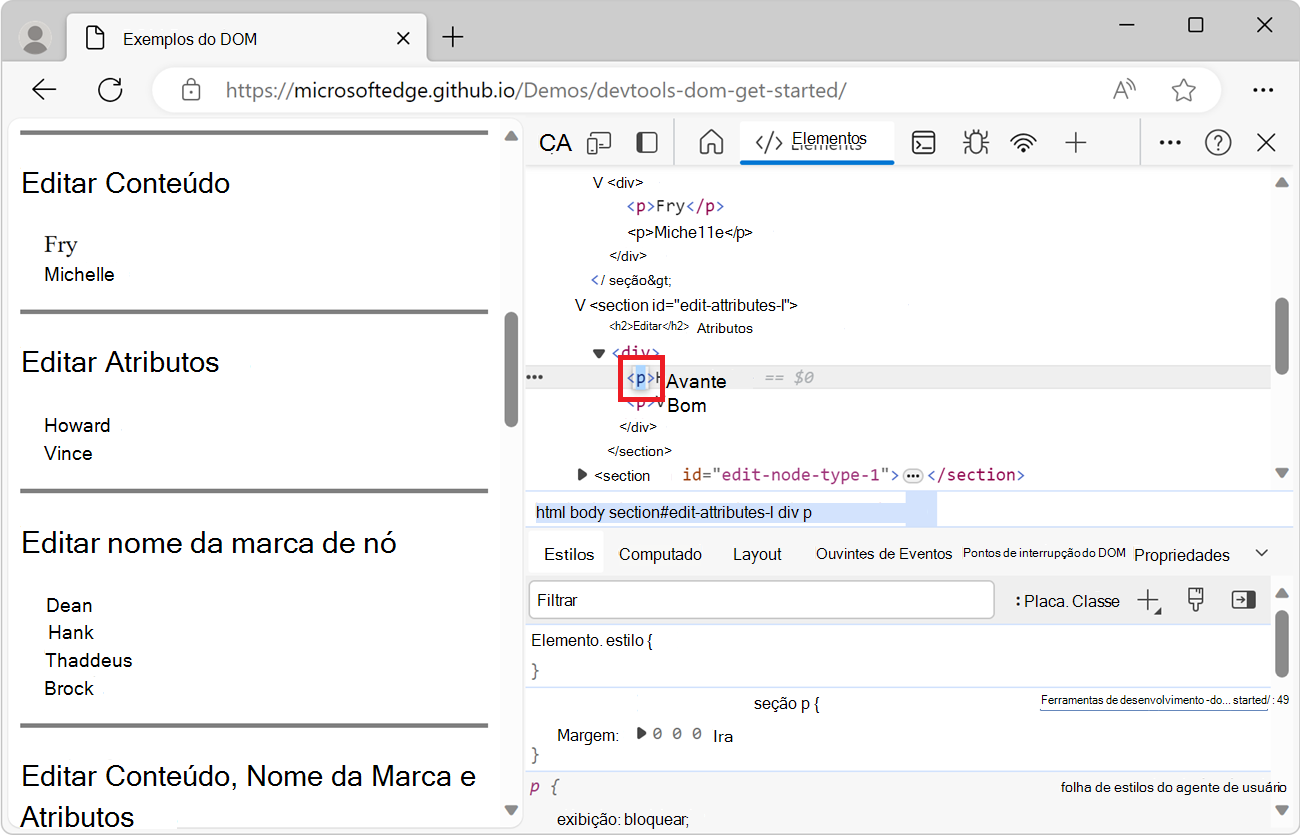Open Pontos de interrupção do DOM tab
1300x835 pixels.
pyautogui.click(x=1044, y=553)
